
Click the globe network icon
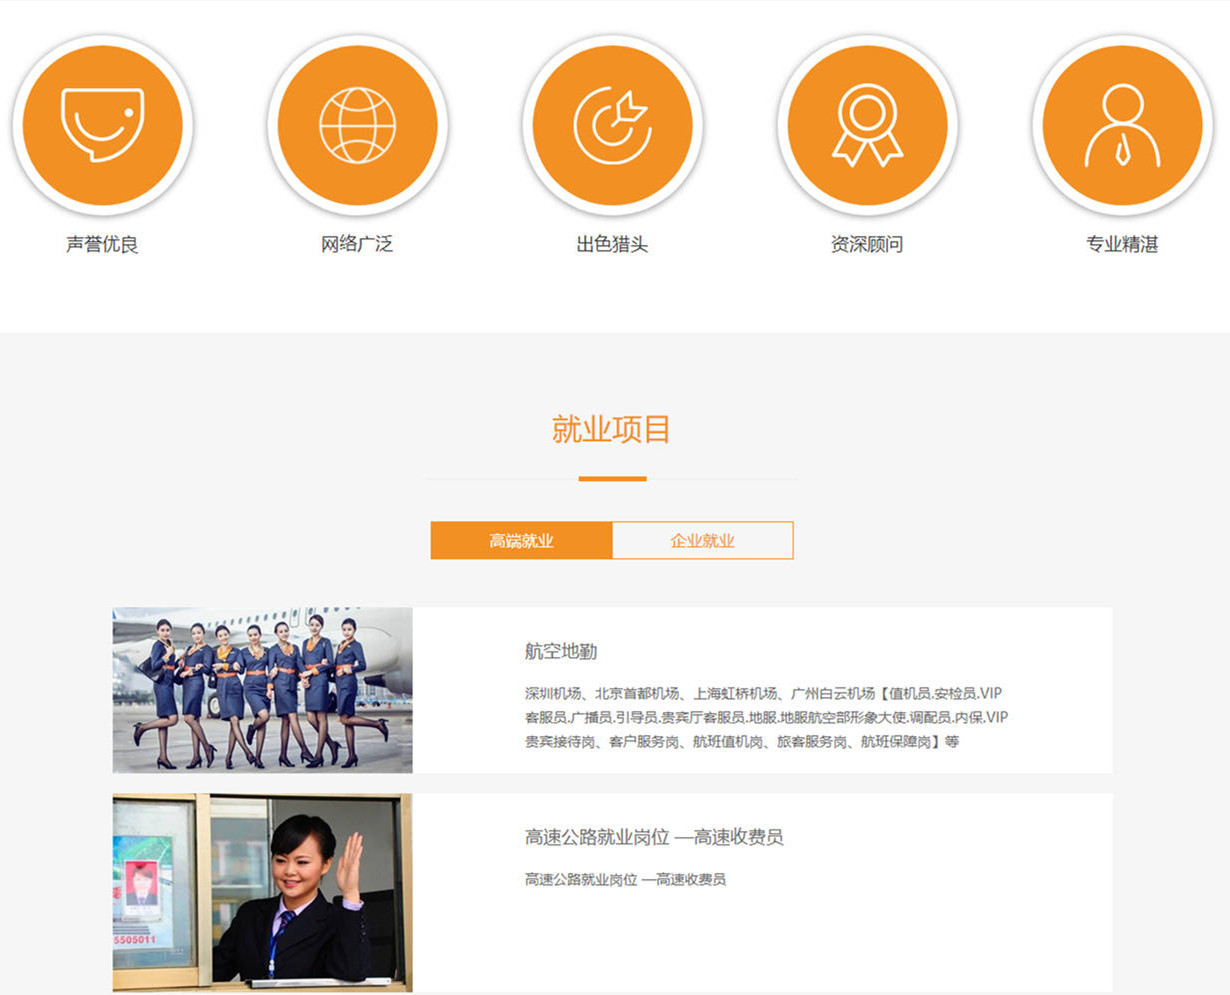coord(357,125)
